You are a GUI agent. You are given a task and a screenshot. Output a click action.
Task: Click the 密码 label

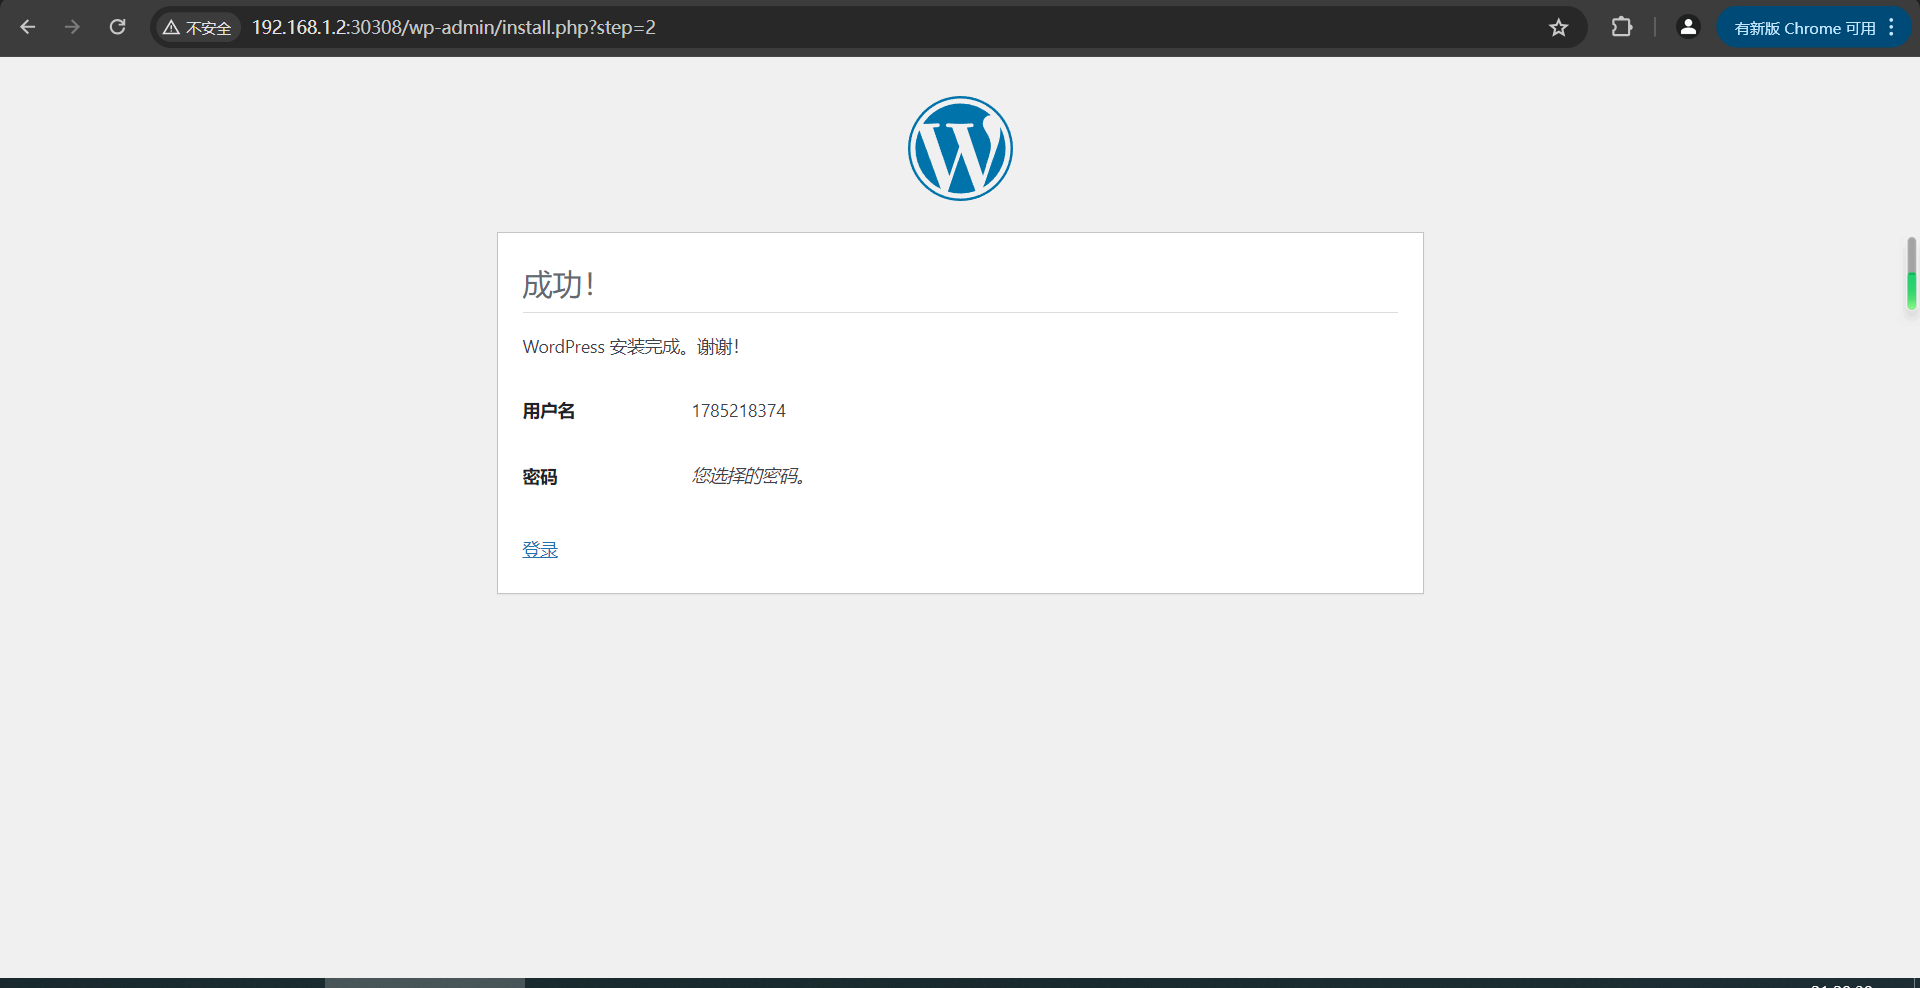(x=540, y=477)
